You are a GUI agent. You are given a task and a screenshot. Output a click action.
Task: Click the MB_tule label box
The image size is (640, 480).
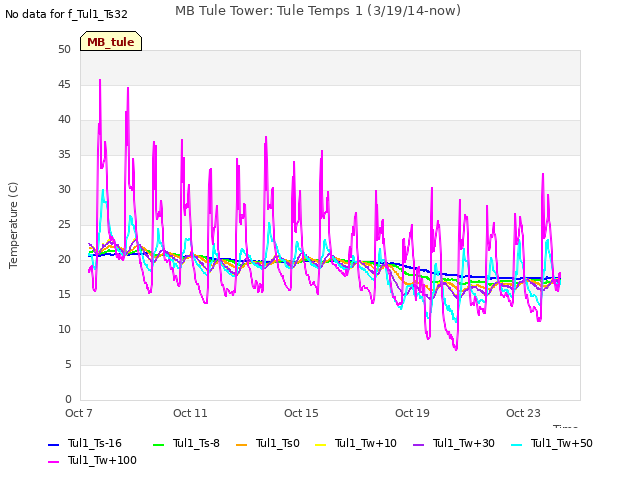pyautogui.click(x=111, y=41)
